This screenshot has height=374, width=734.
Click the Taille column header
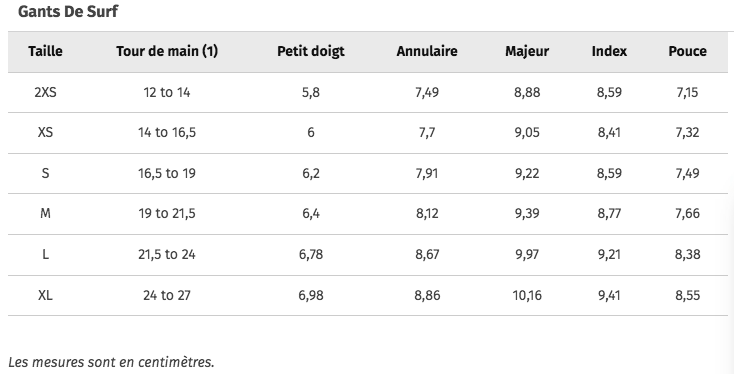point(45,51)
